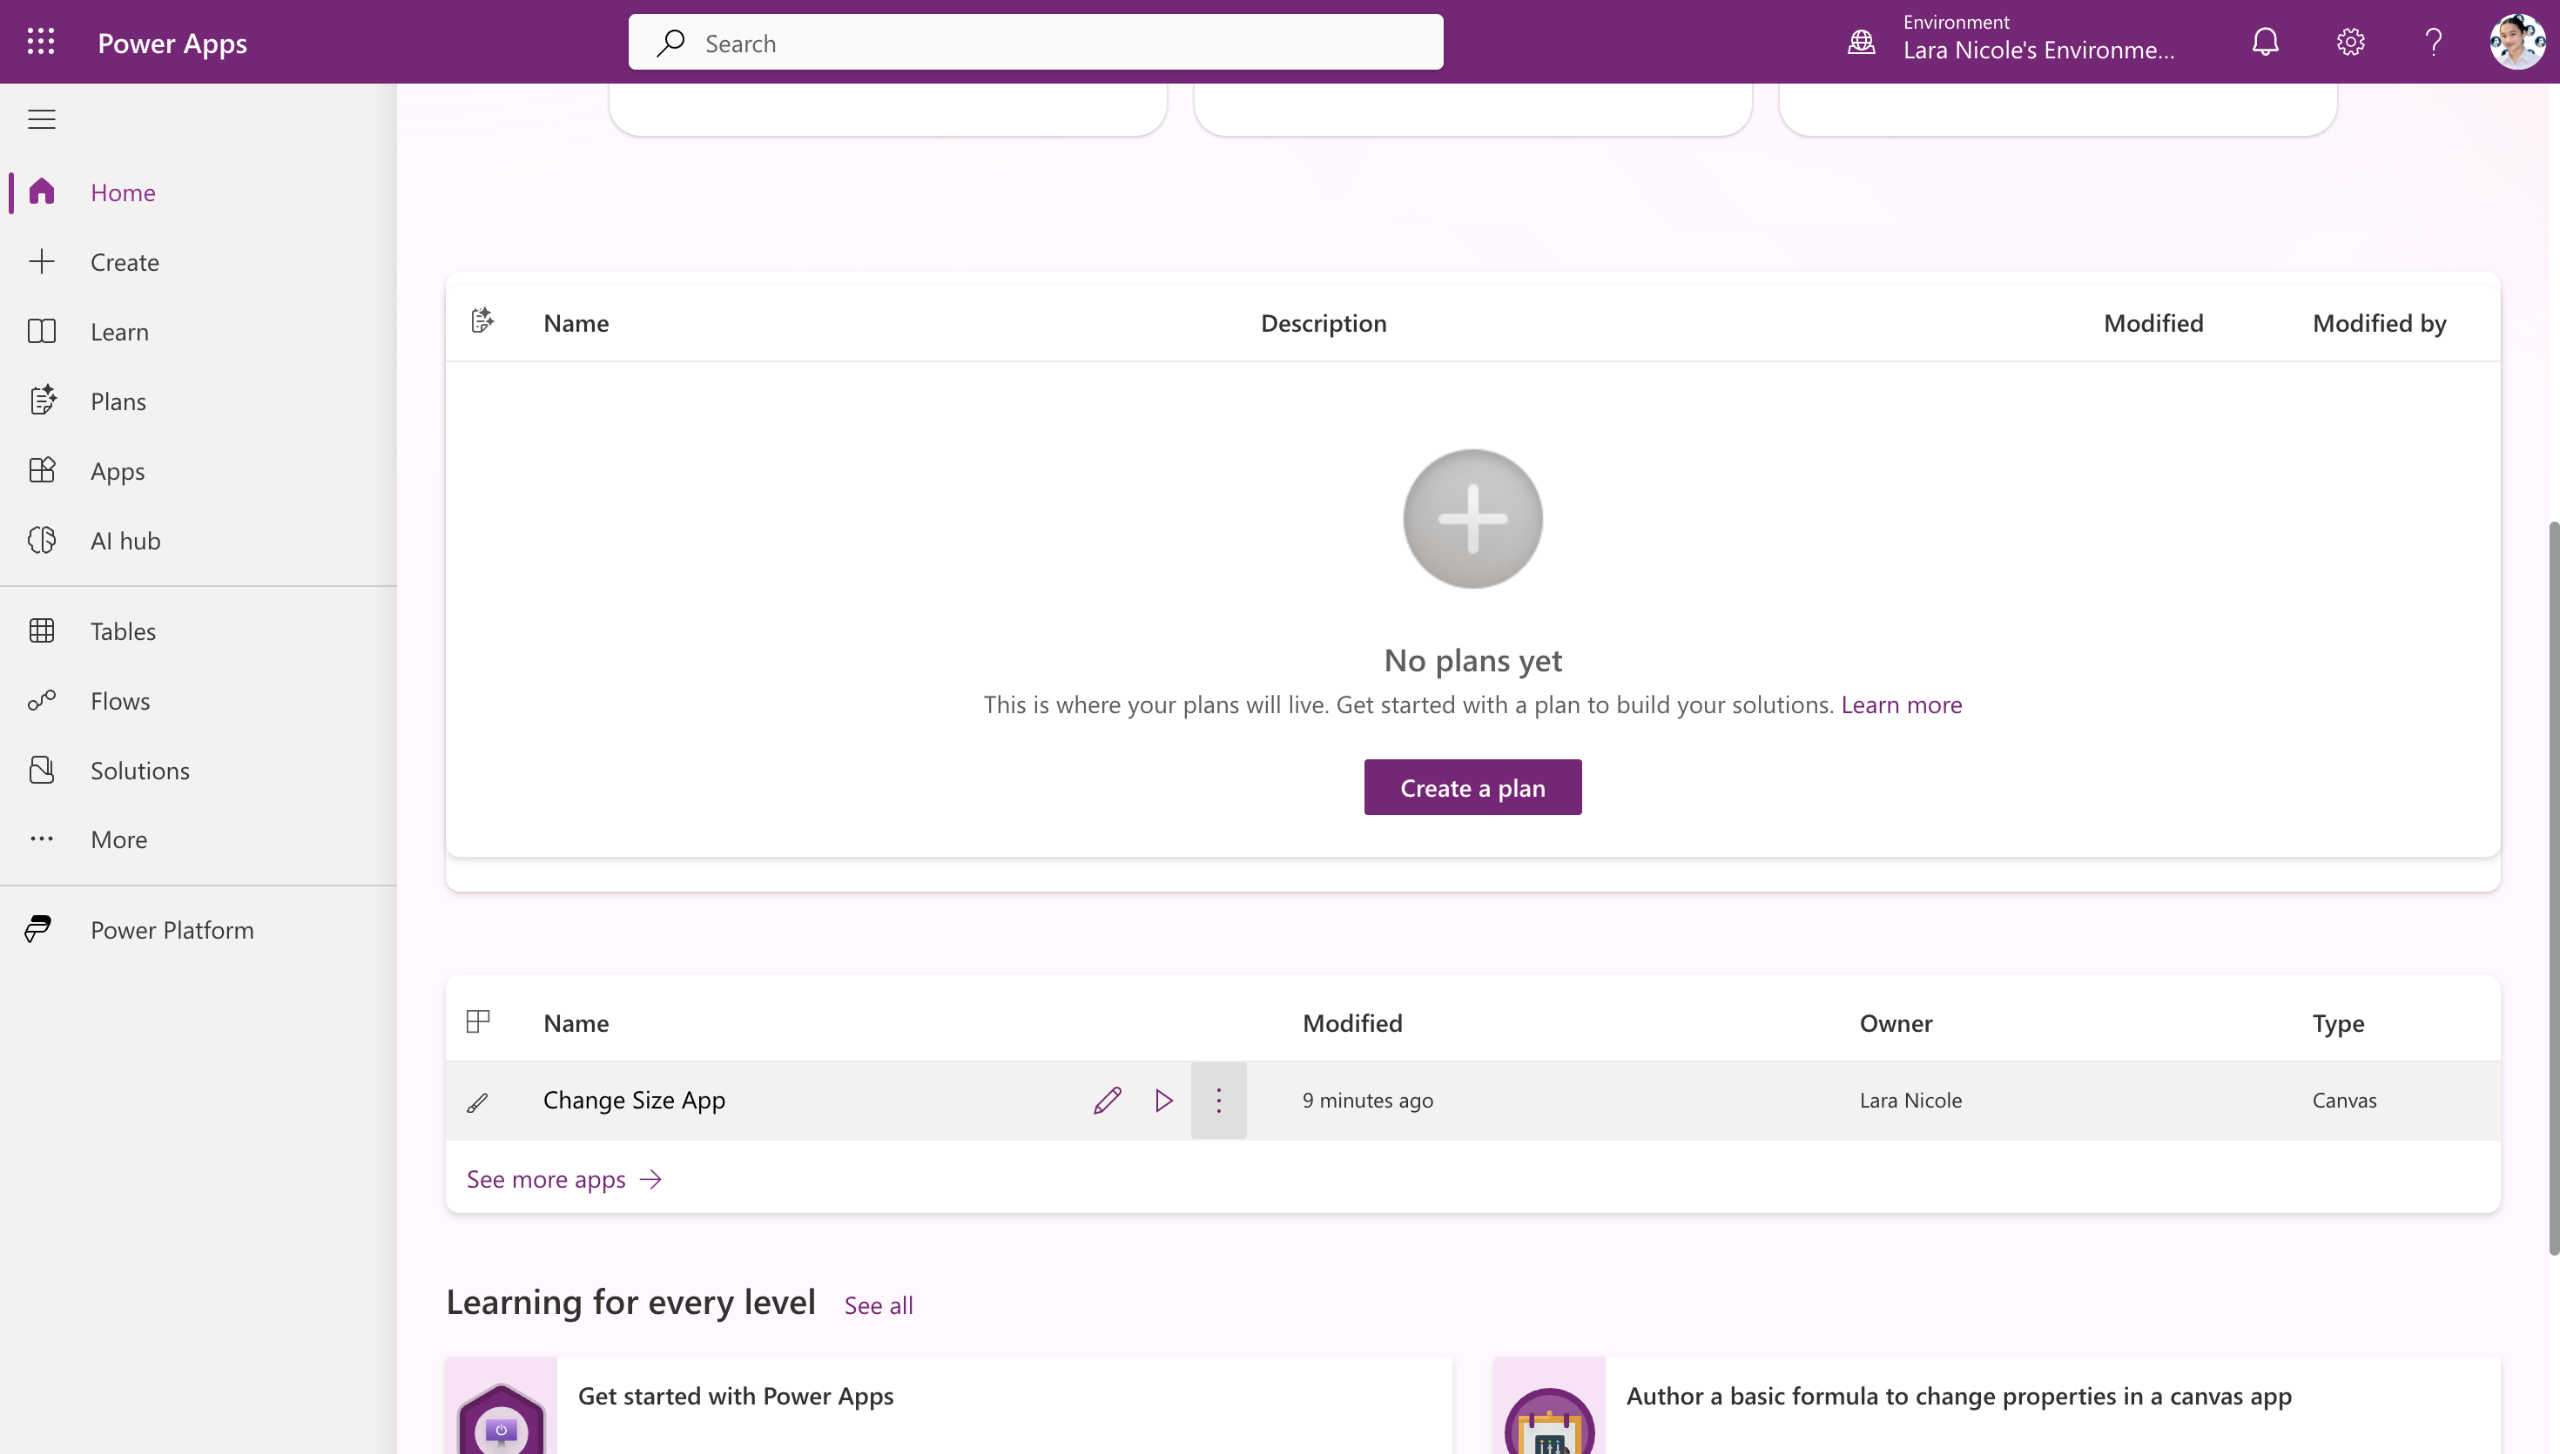Collapse the left navigation hamburger menu
Screen dimensions: 2560x1454
41,119
